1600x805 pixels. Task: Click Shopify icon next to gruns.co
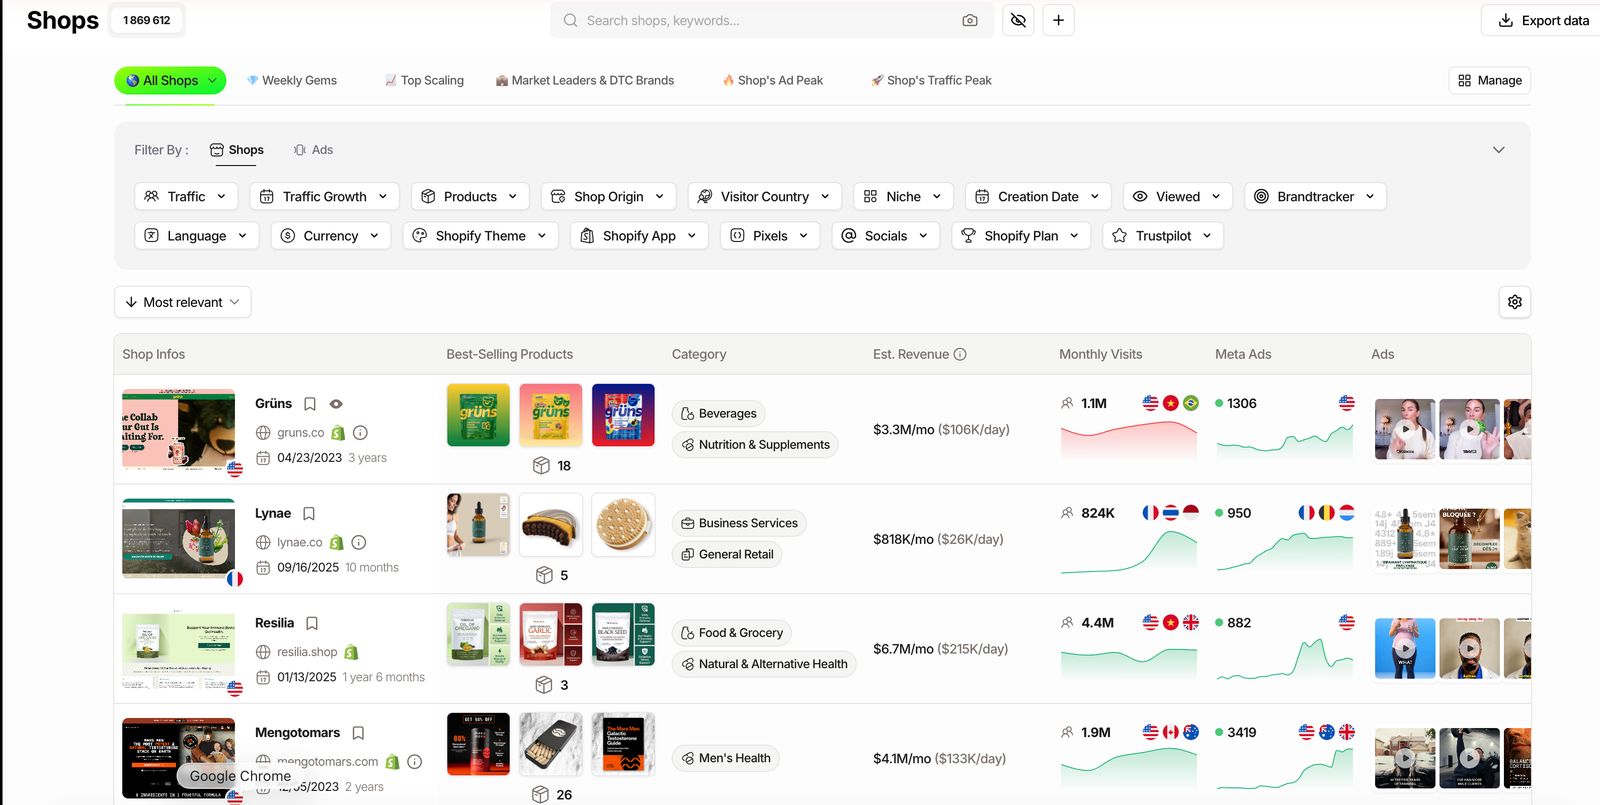pyautogui.click(x=338, y=433)
